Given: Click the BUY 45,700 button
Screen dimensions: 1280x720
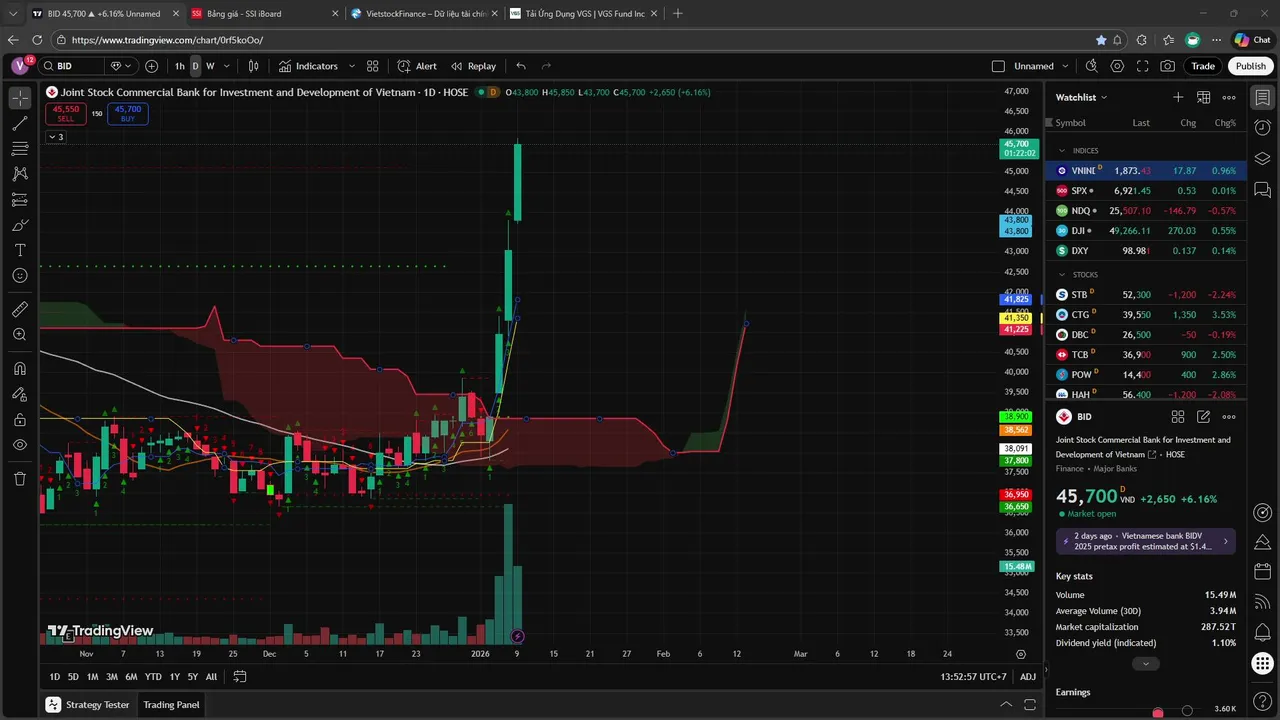Looking at the screenshot, I should 128,114.
